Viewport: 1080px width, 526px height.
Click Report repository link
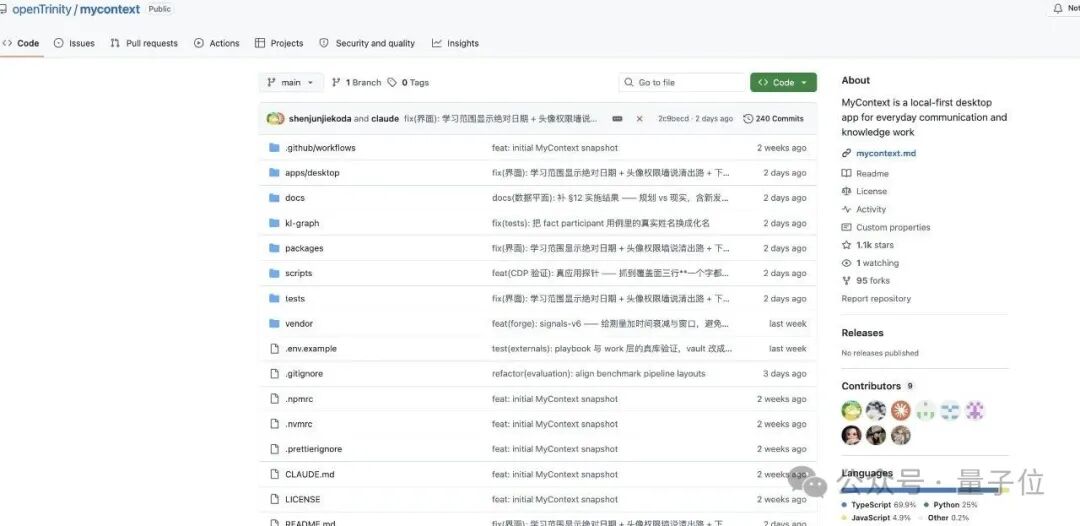[876, 299]
